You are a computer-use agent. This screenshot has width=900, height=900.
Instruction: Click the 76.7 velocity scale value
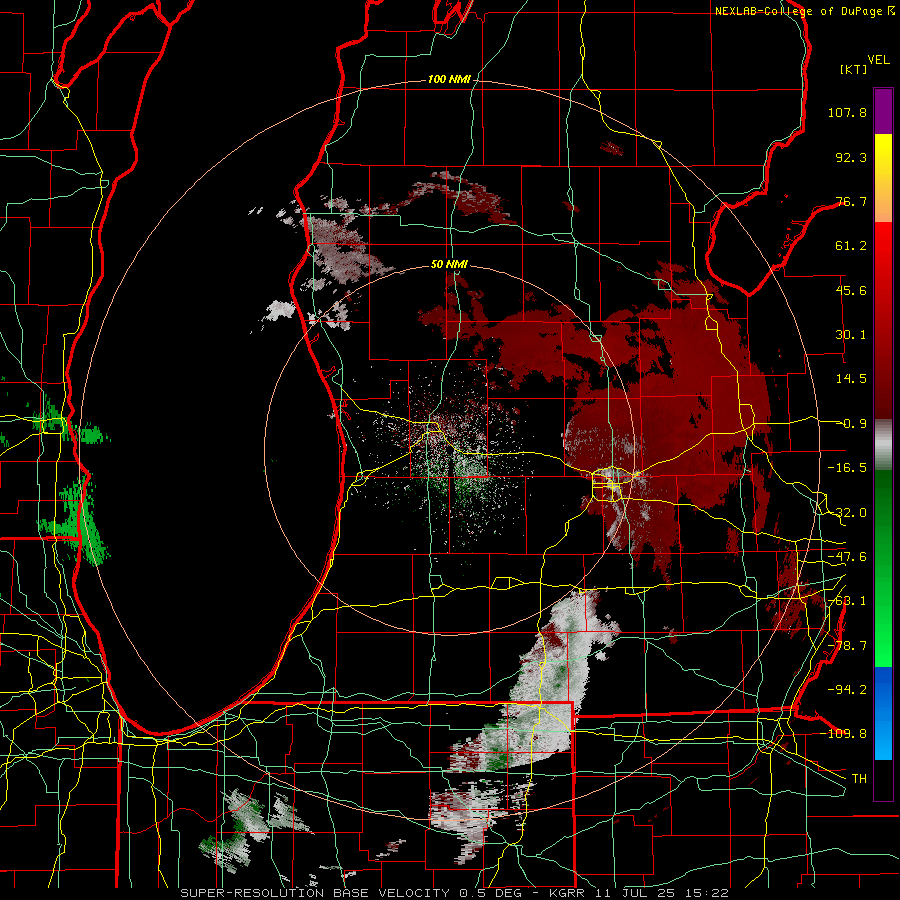coord(851,201)
